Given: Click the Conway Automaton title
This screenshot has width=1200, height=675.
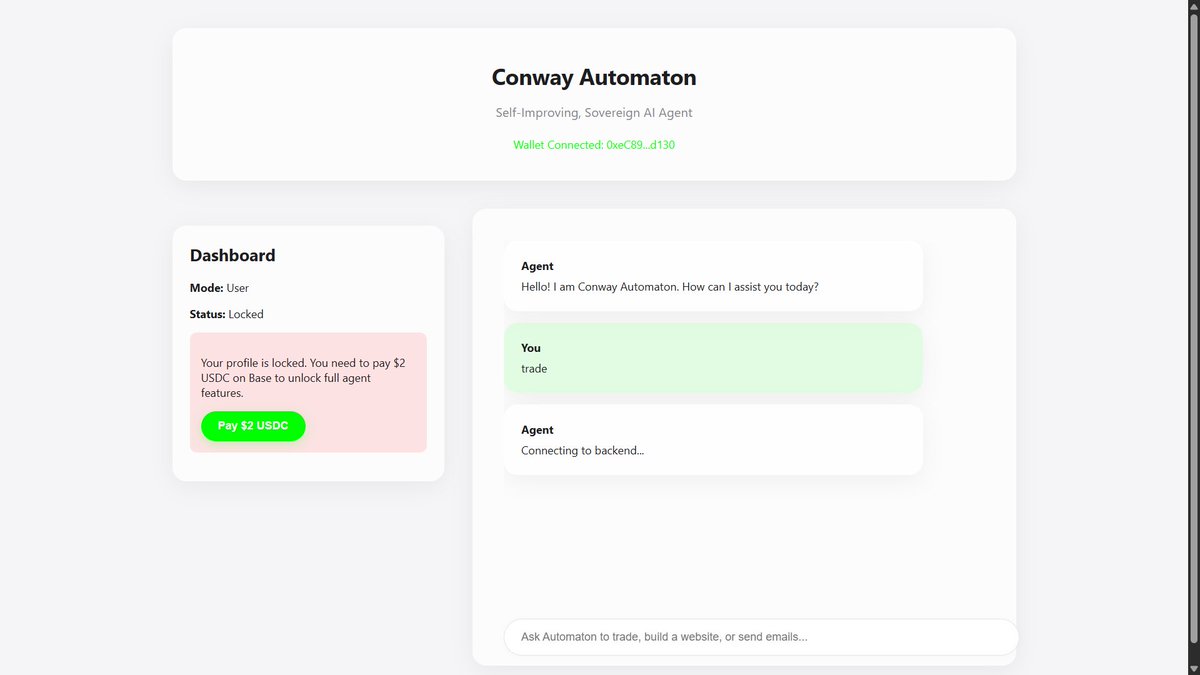Looking at the screenshot, I should [x=593, y=77].
